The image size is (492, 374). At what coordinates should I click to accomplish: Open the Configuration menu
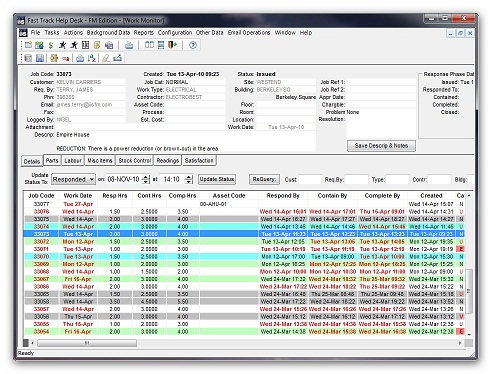[x=175, y=33]
